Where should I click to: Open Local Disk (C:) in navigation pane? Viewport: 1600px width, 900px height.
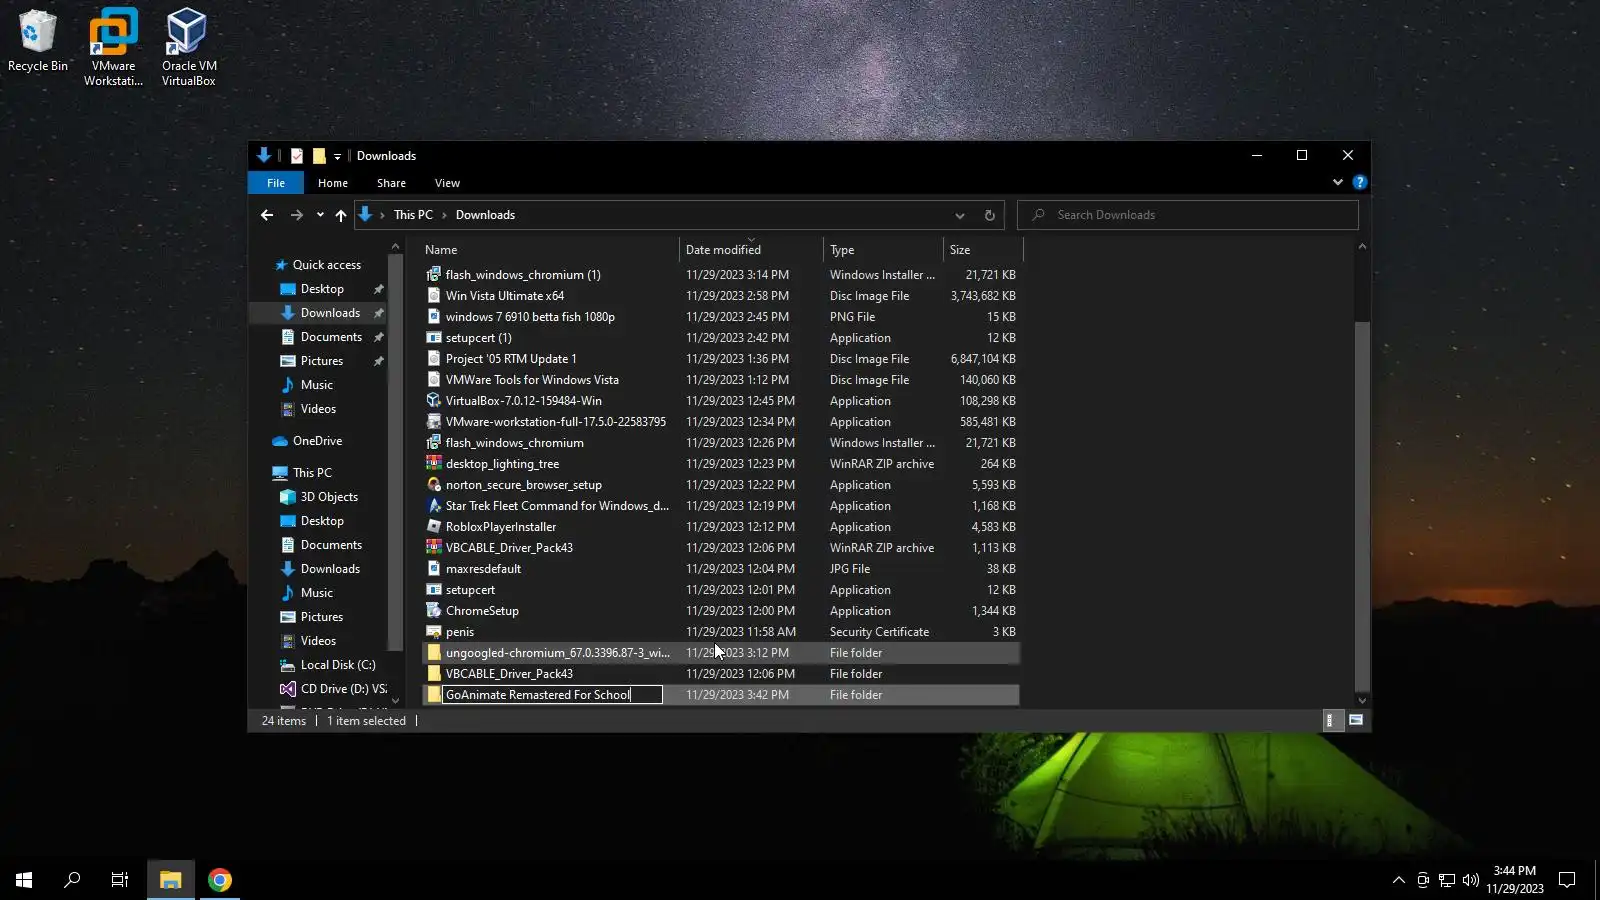tap(338, 665)
